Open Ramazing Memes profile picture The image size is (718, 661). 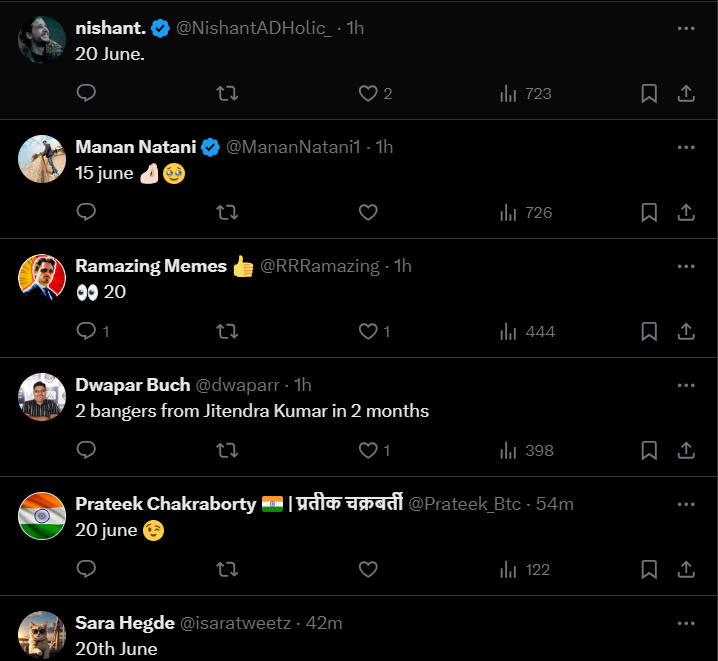coord(42,276)
